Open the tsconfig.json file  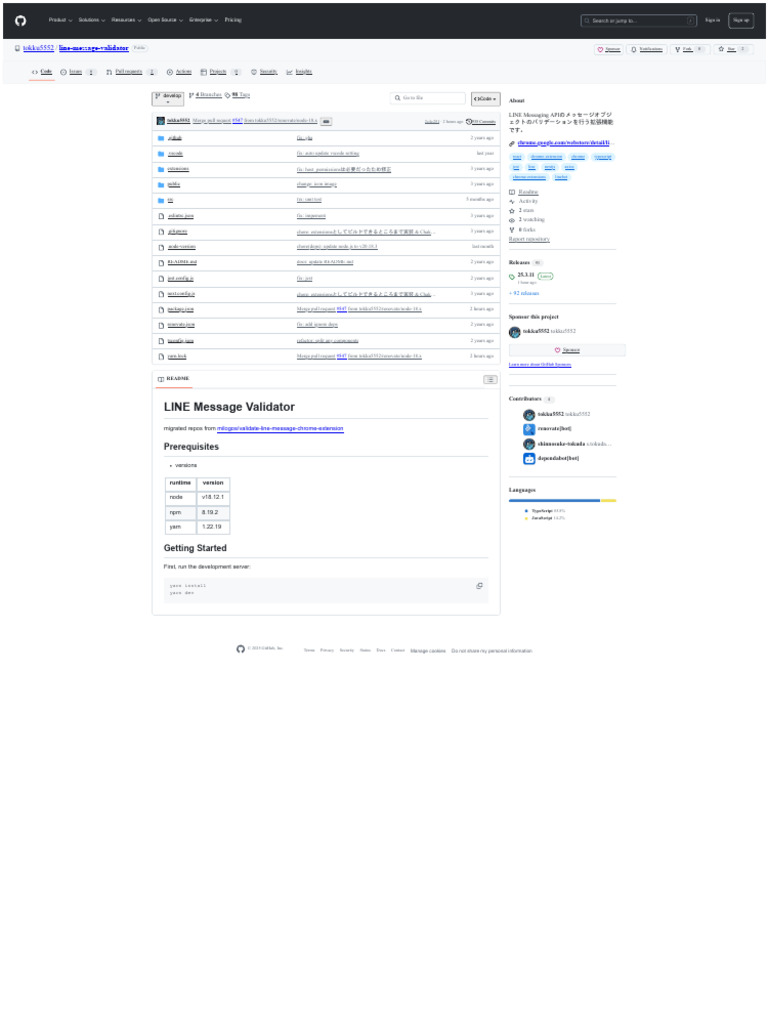180,340
